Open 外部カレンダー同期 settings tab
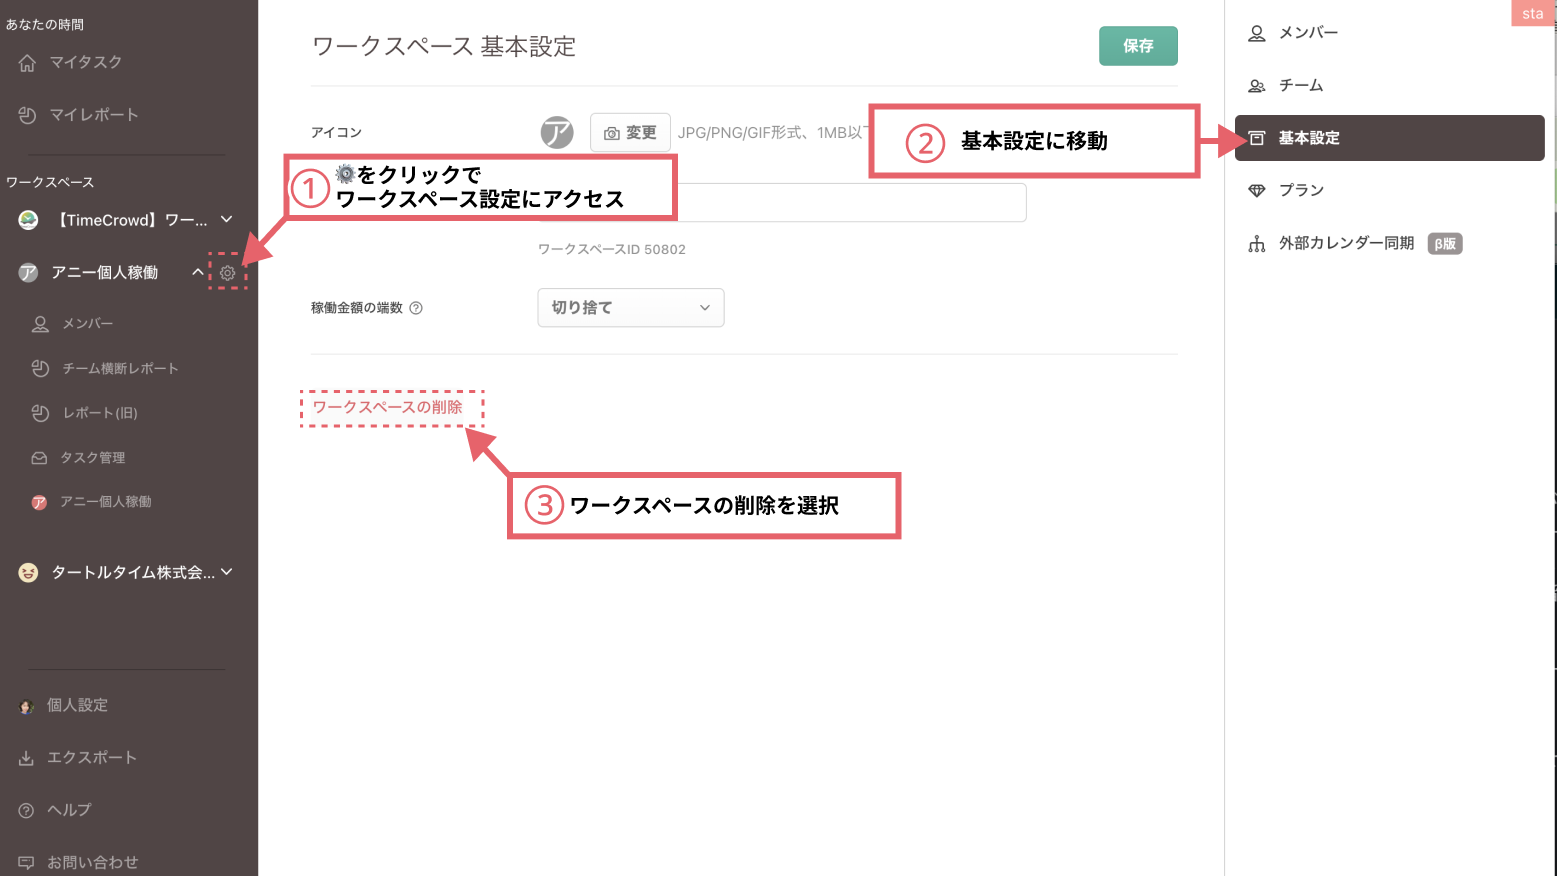This screenshot has width=1557, height=876. (1345, 243)
